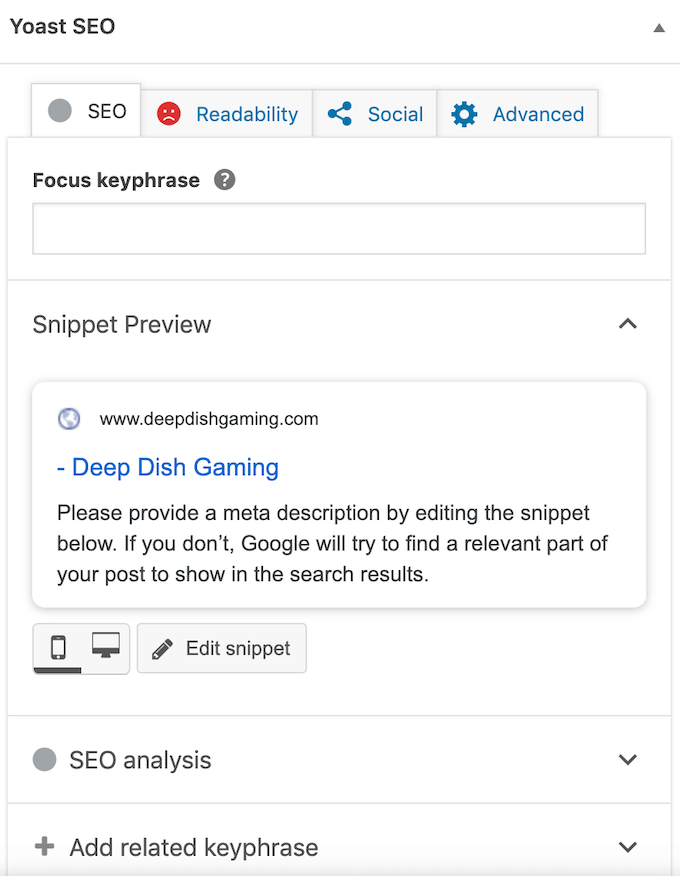Click the '- Deep Dish Gaming' snippet title
The width and height of the screenshot is (680, 876).
168,467
